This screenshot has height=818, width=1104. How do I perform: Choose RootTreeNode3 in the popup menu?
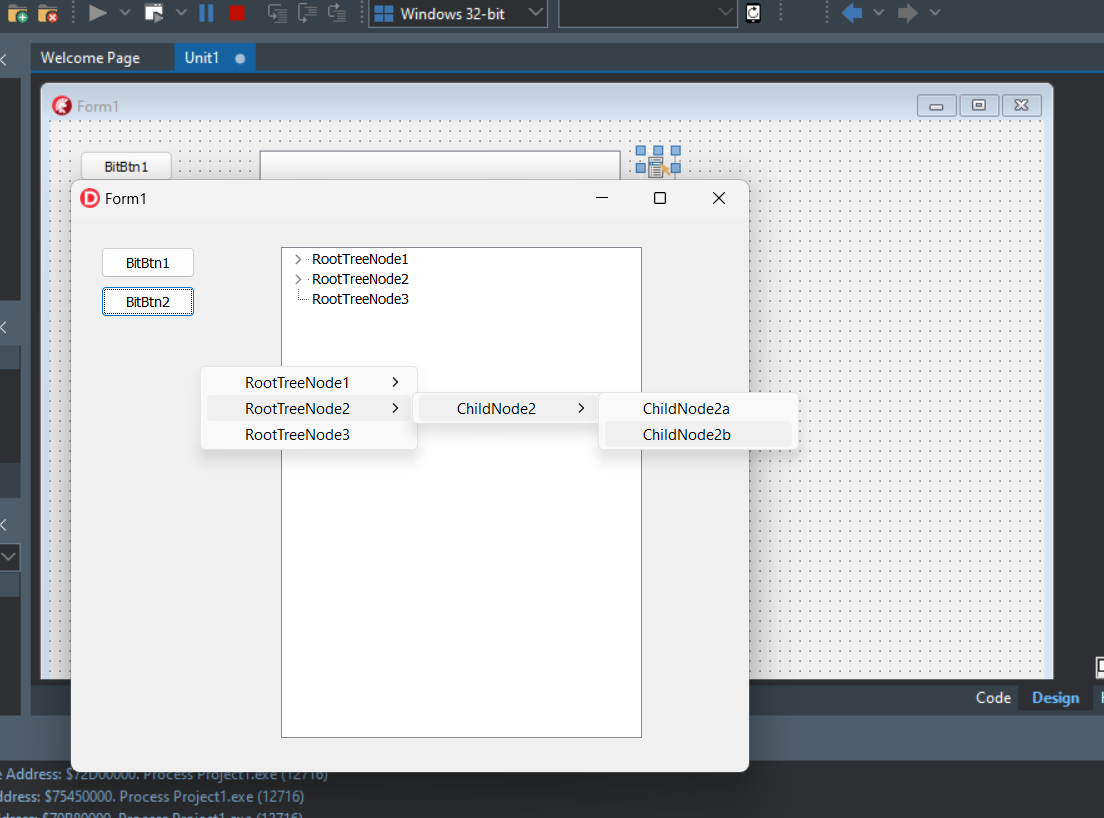309,434
